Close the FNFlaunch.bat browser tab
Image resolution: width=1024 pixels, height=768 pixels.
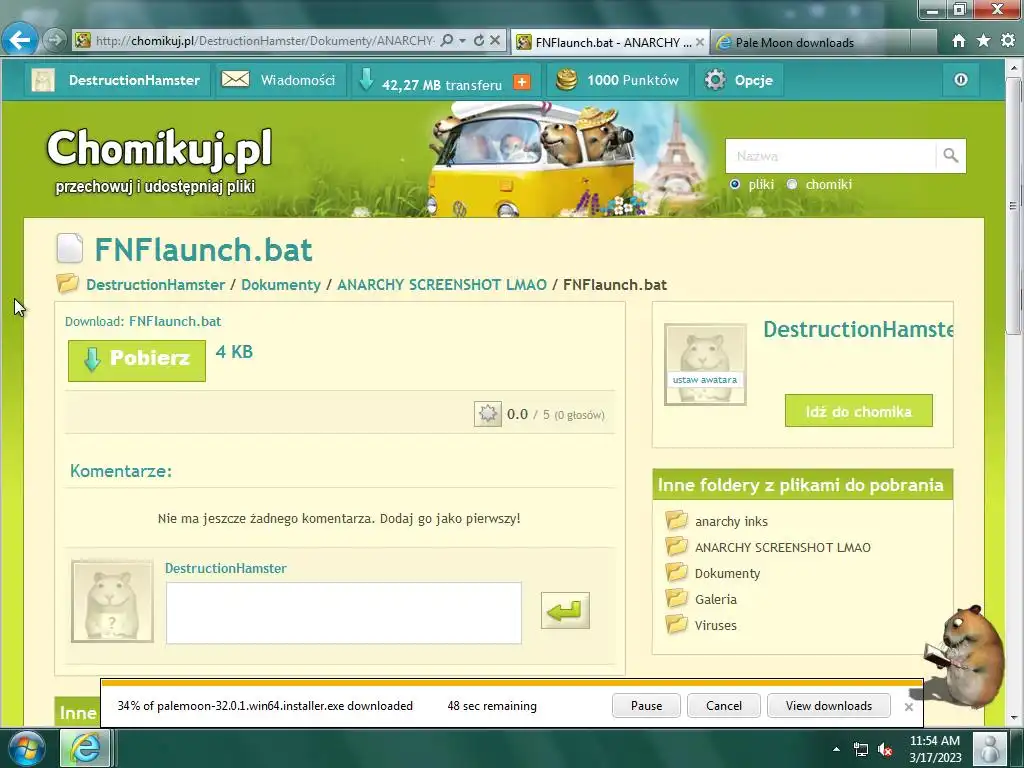tap(700, 42)
